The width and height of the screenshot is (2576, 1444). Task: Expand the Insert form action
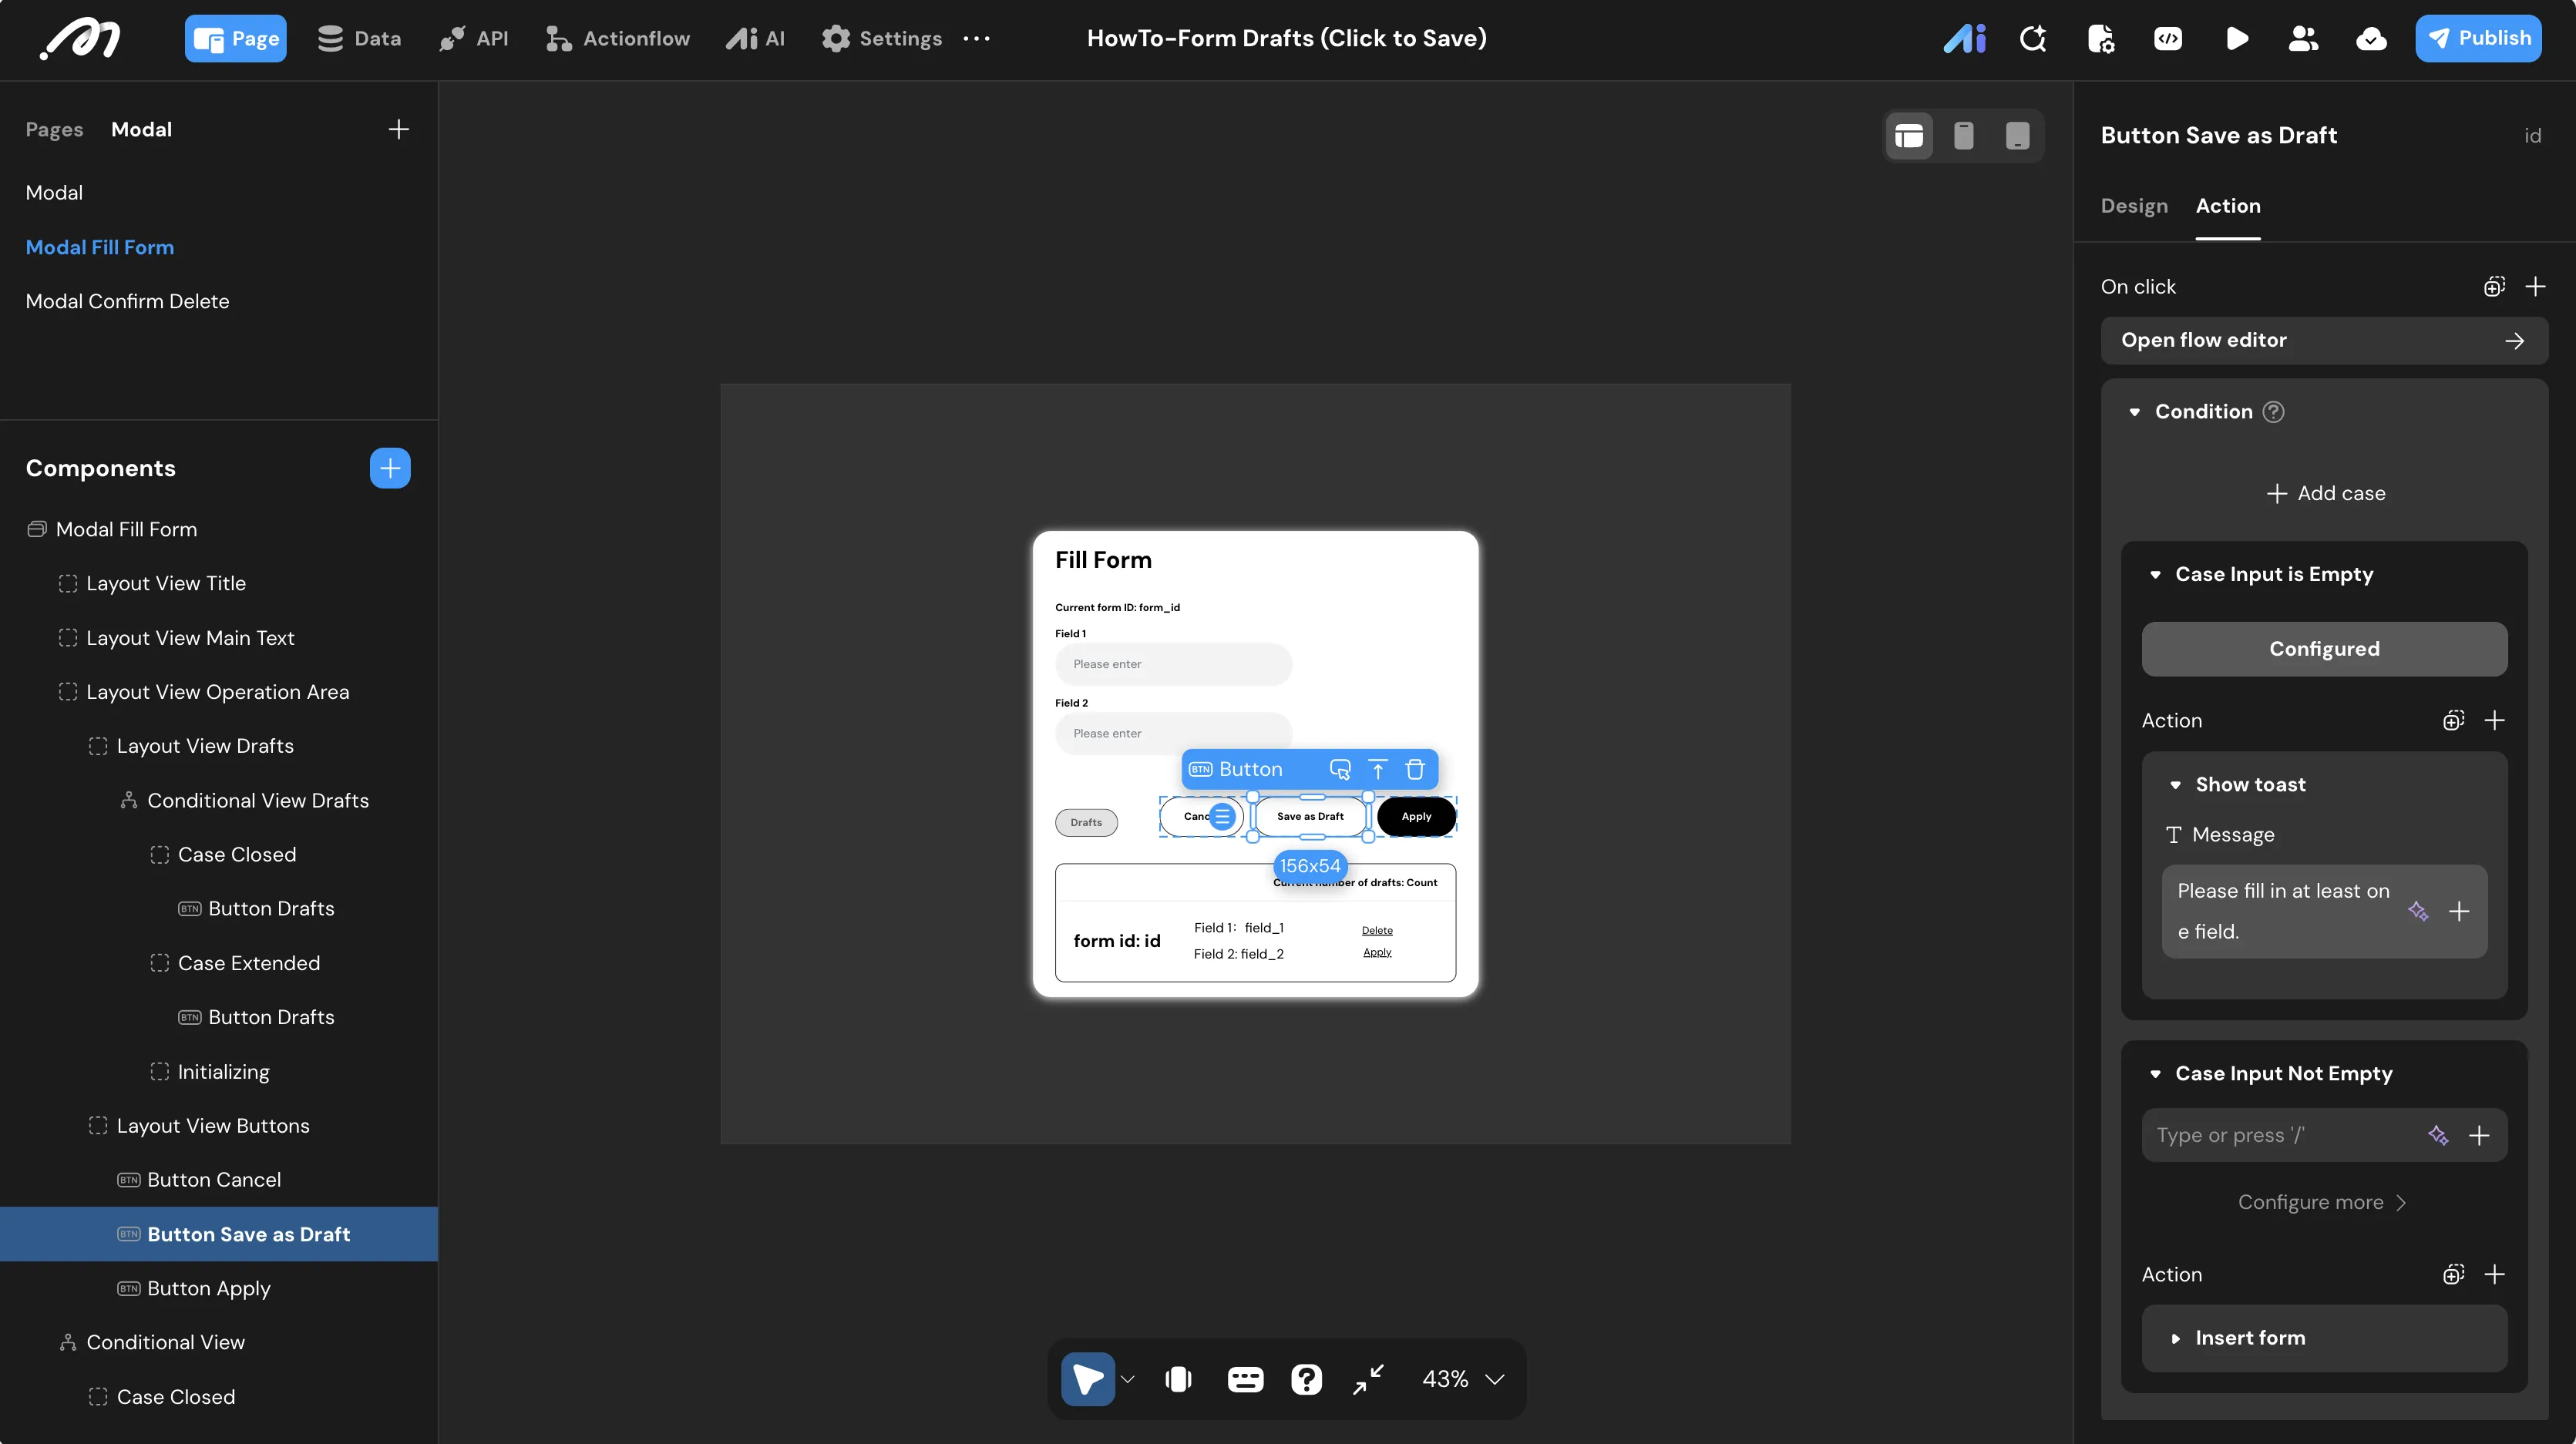pyautogui.click(x=2175, y=1338)
